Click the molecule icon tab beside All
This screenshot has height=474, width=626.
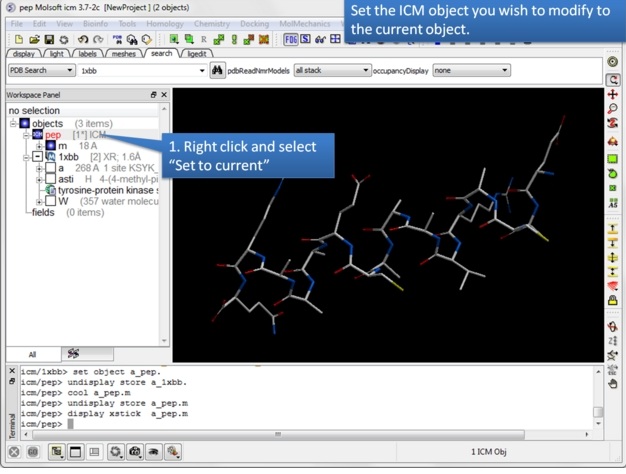[87, 354]
